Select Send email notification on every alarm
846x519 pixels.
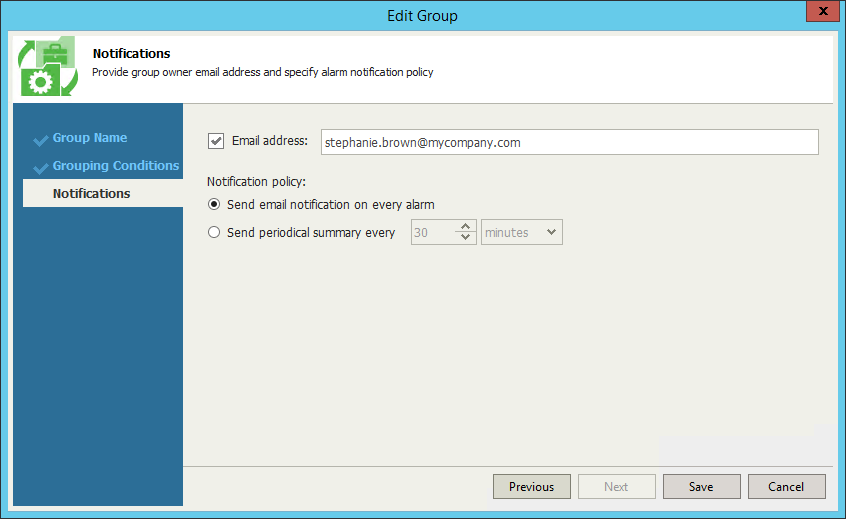tap(214, 204)
